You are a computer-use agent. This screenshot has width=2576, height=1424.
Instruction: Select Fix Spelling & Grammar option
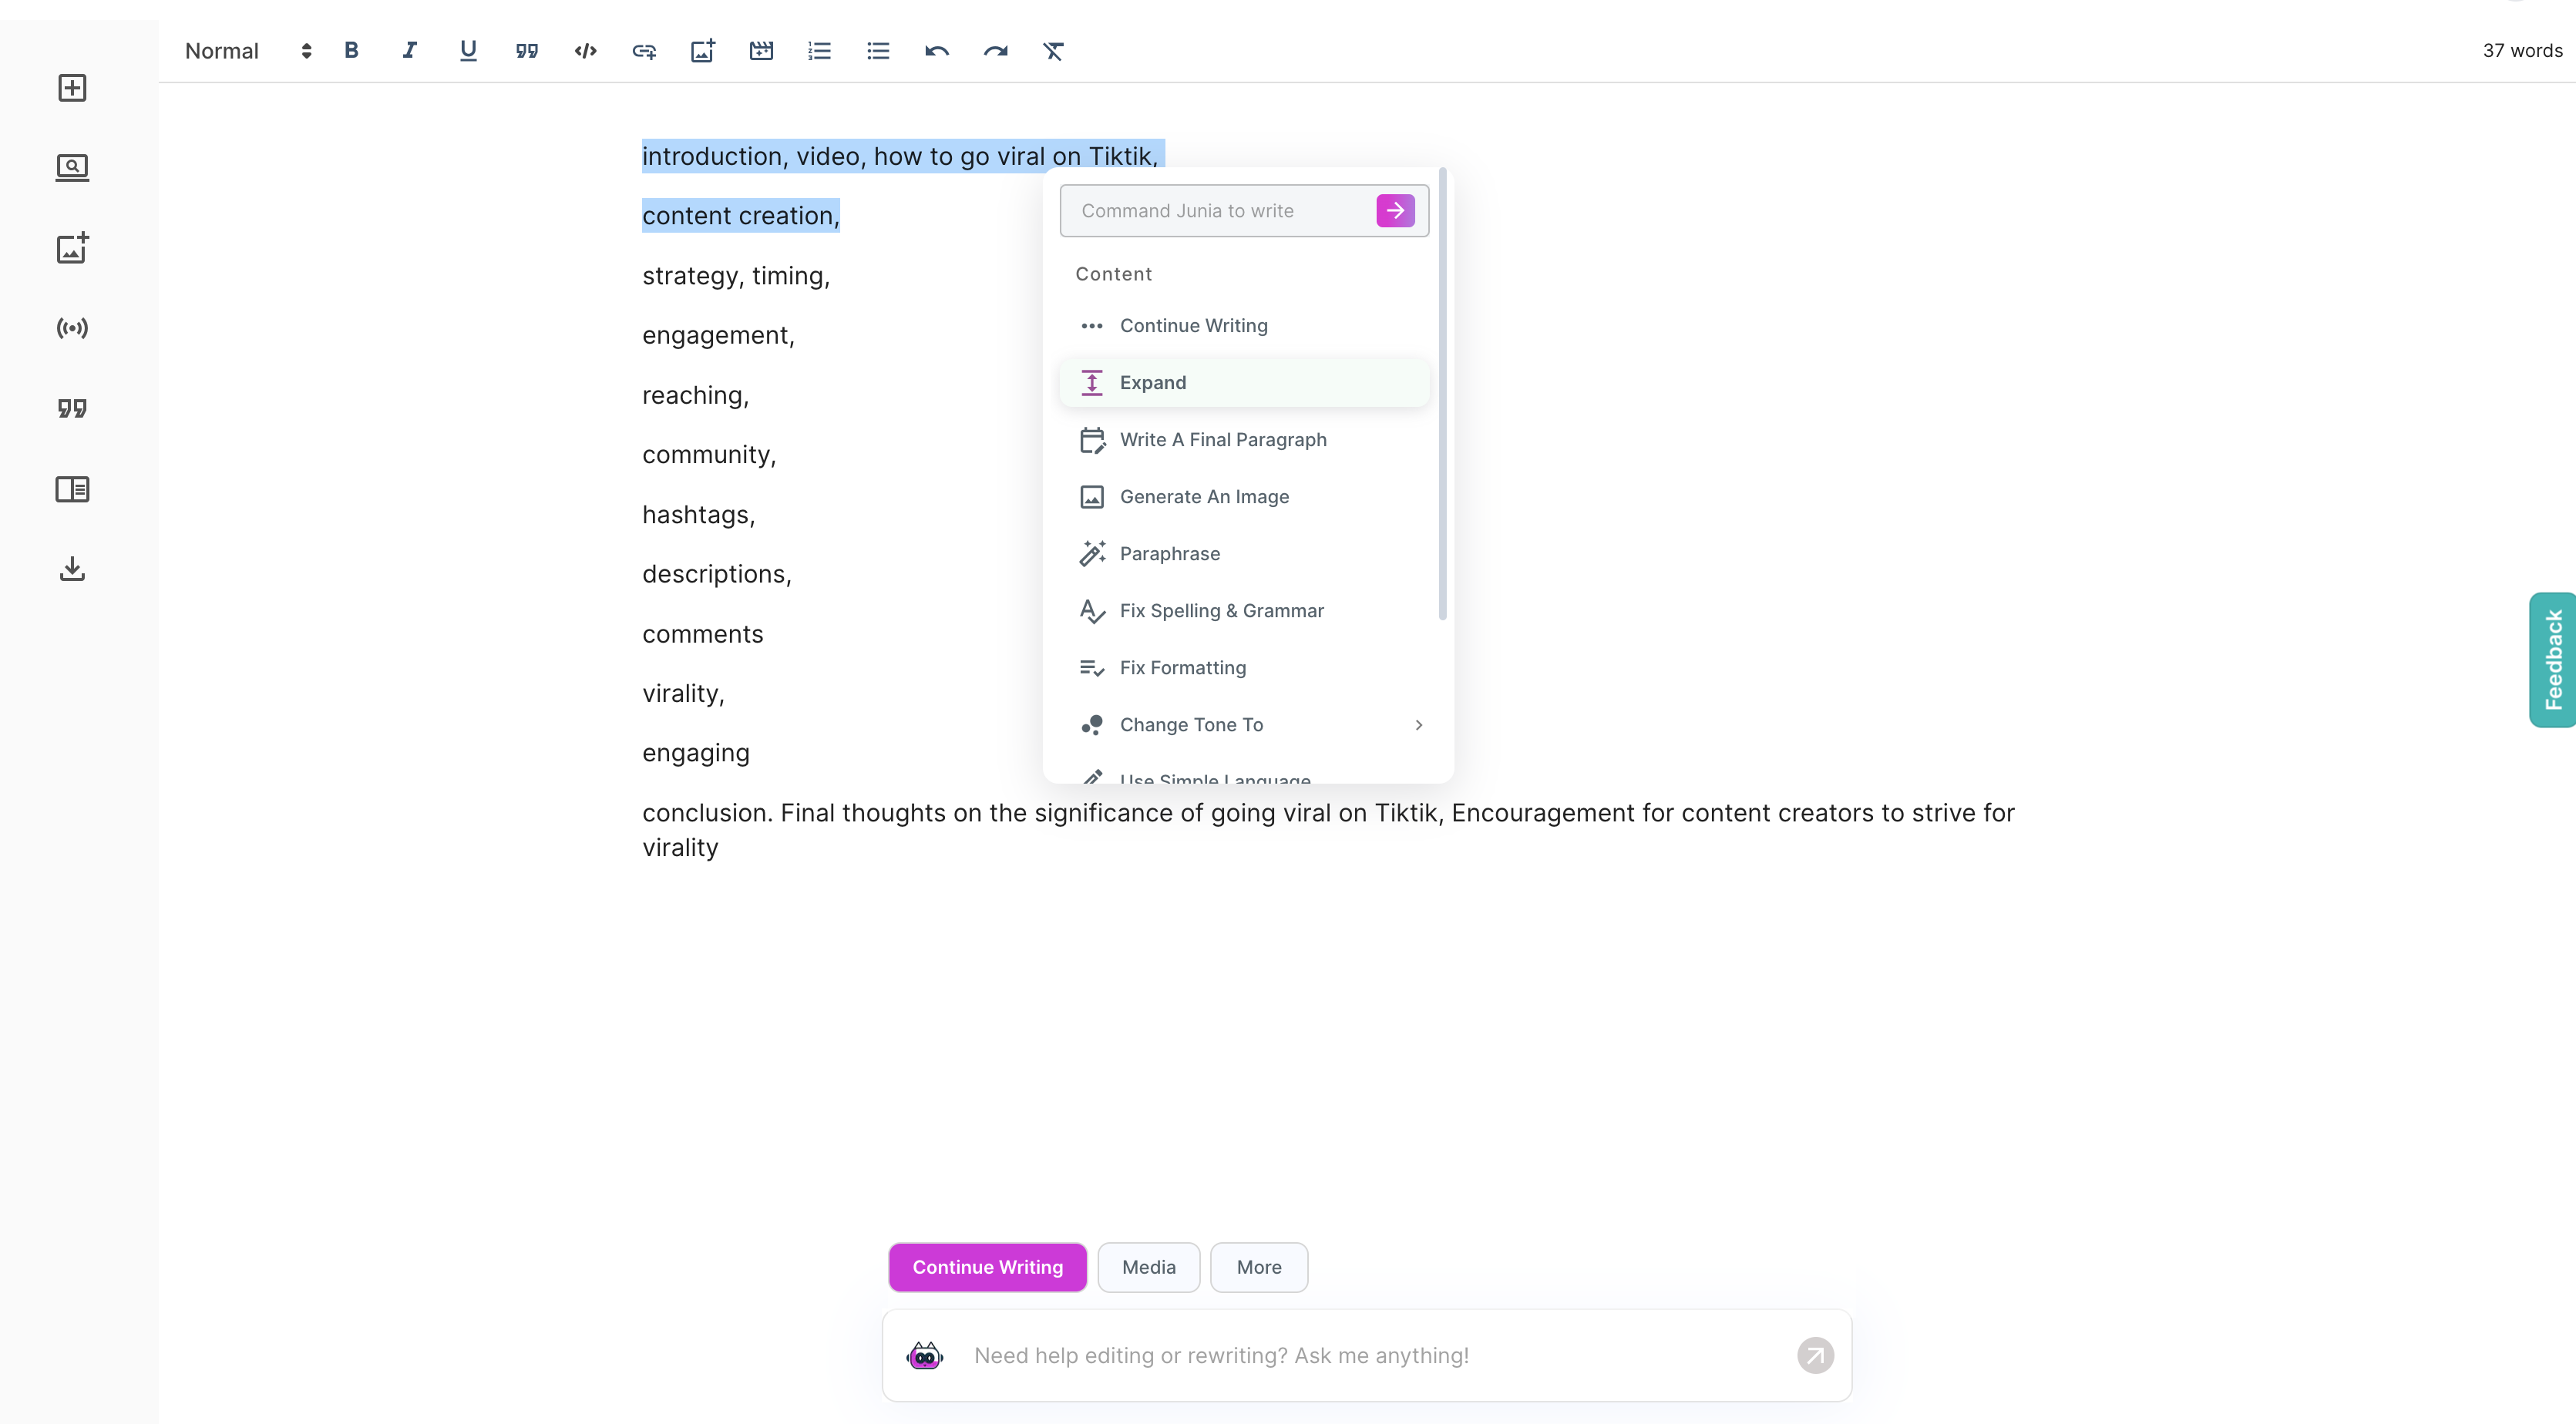(x=1221, y=611)
